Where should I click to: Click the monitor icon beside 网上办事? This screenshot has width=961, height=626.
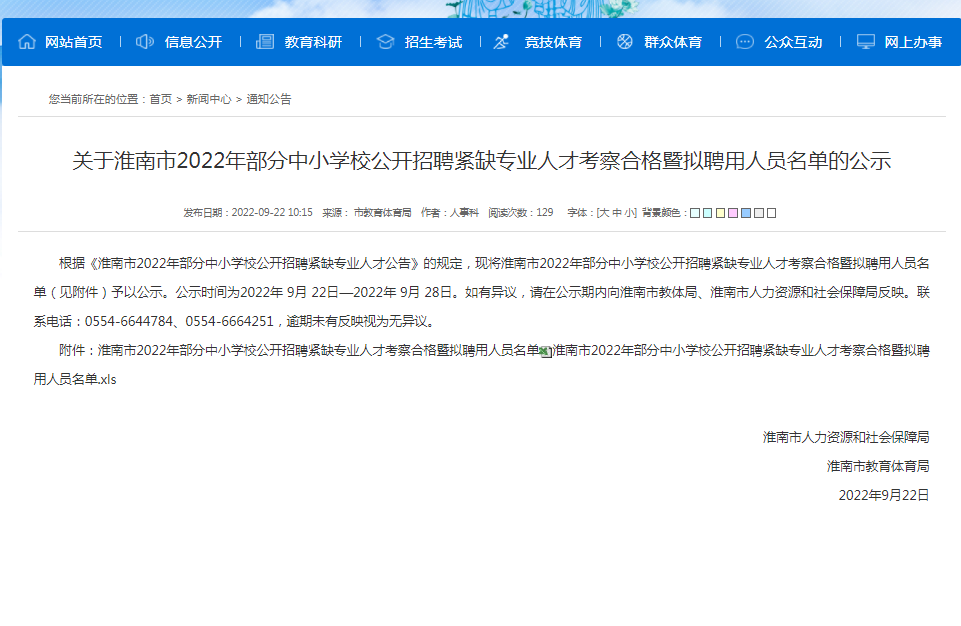click(864, 43)
